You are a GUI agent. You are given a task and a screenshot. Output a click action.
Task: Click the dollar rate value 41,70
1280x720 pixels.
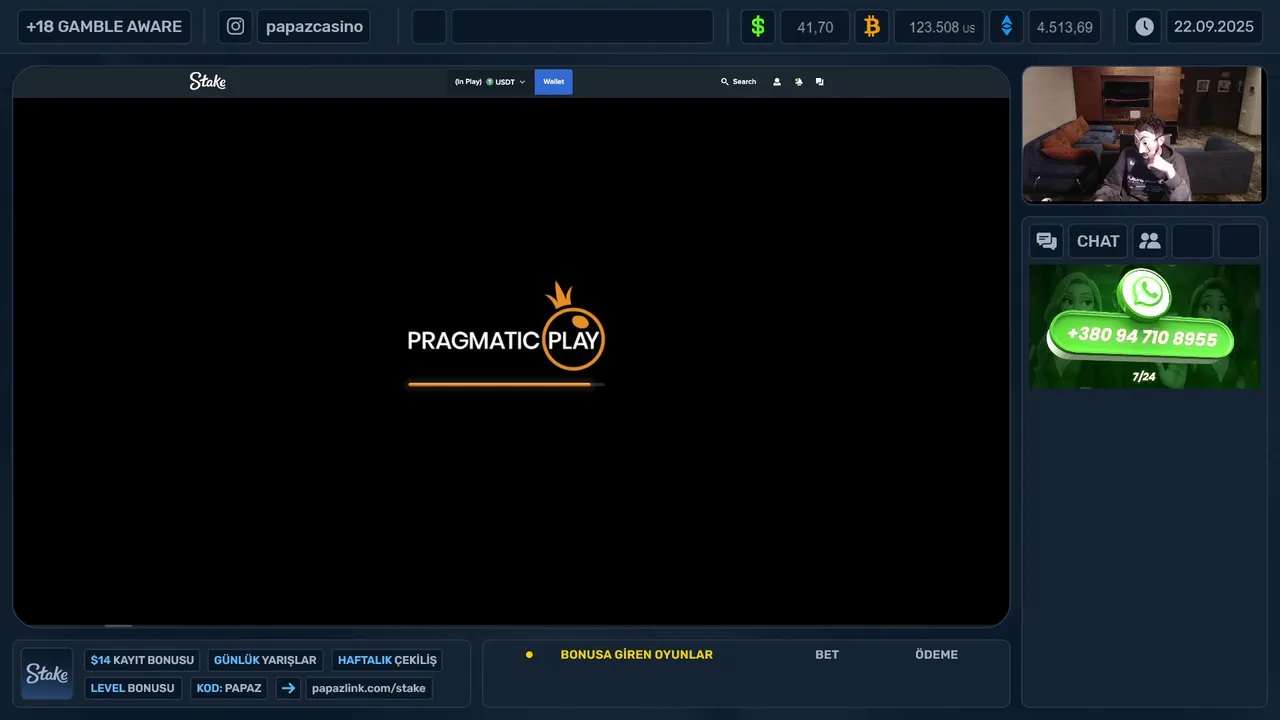coord(815,27)
